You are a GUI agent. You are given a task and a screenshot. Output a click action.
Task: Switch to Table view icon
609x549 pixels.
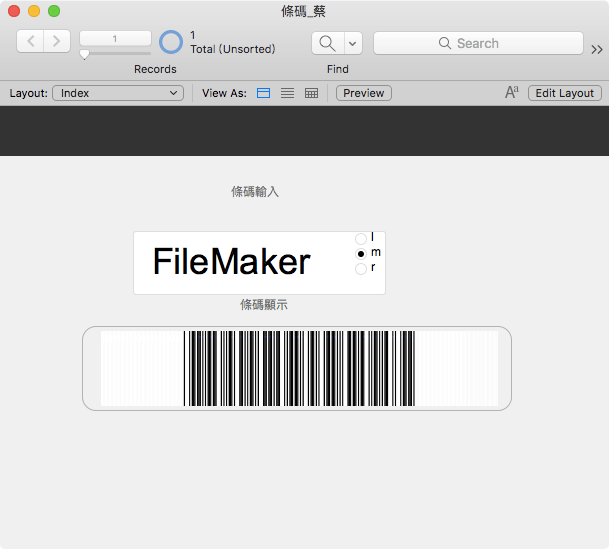[x=311, y=93]
